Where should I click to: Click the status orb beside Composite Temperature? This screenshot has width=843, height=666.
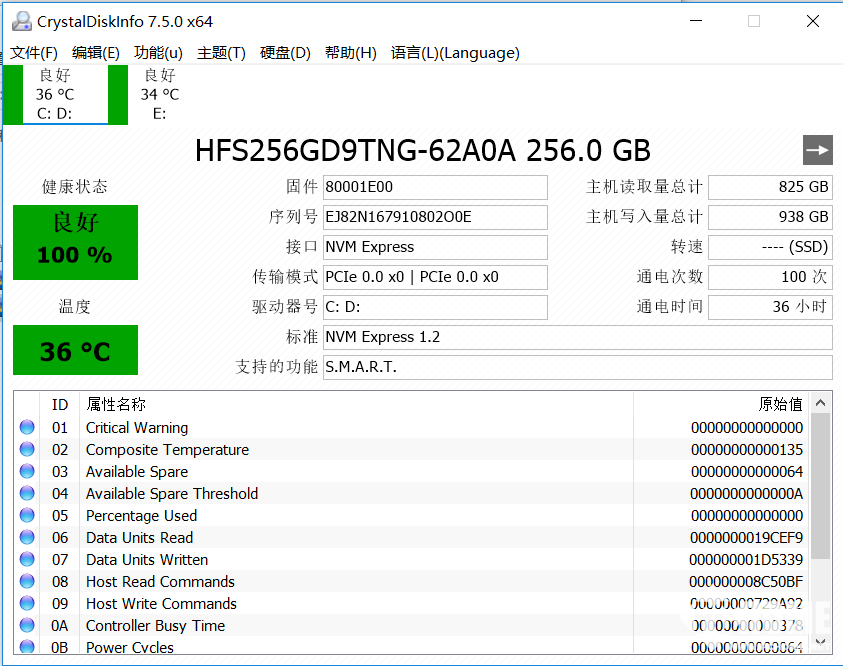(x=27, y=450)
